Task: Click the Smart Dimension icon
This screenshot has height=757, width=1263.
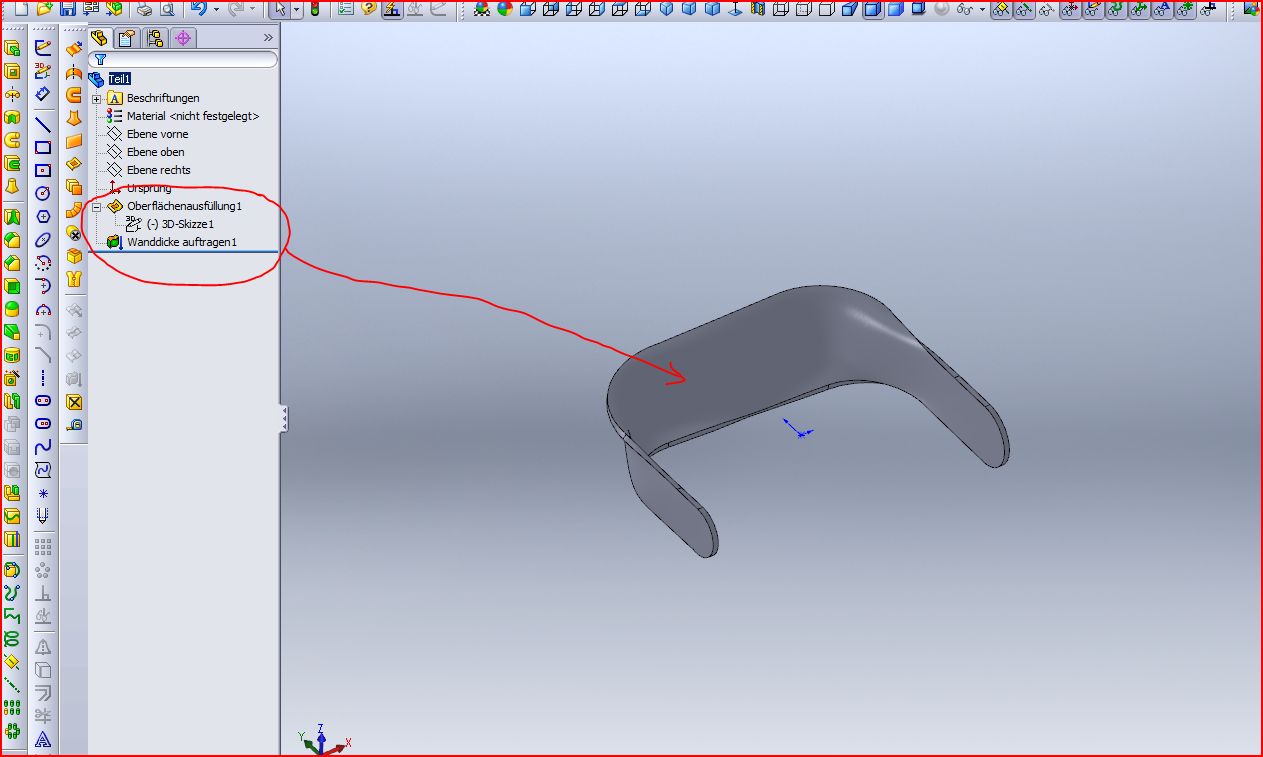Action: [43, 94]
